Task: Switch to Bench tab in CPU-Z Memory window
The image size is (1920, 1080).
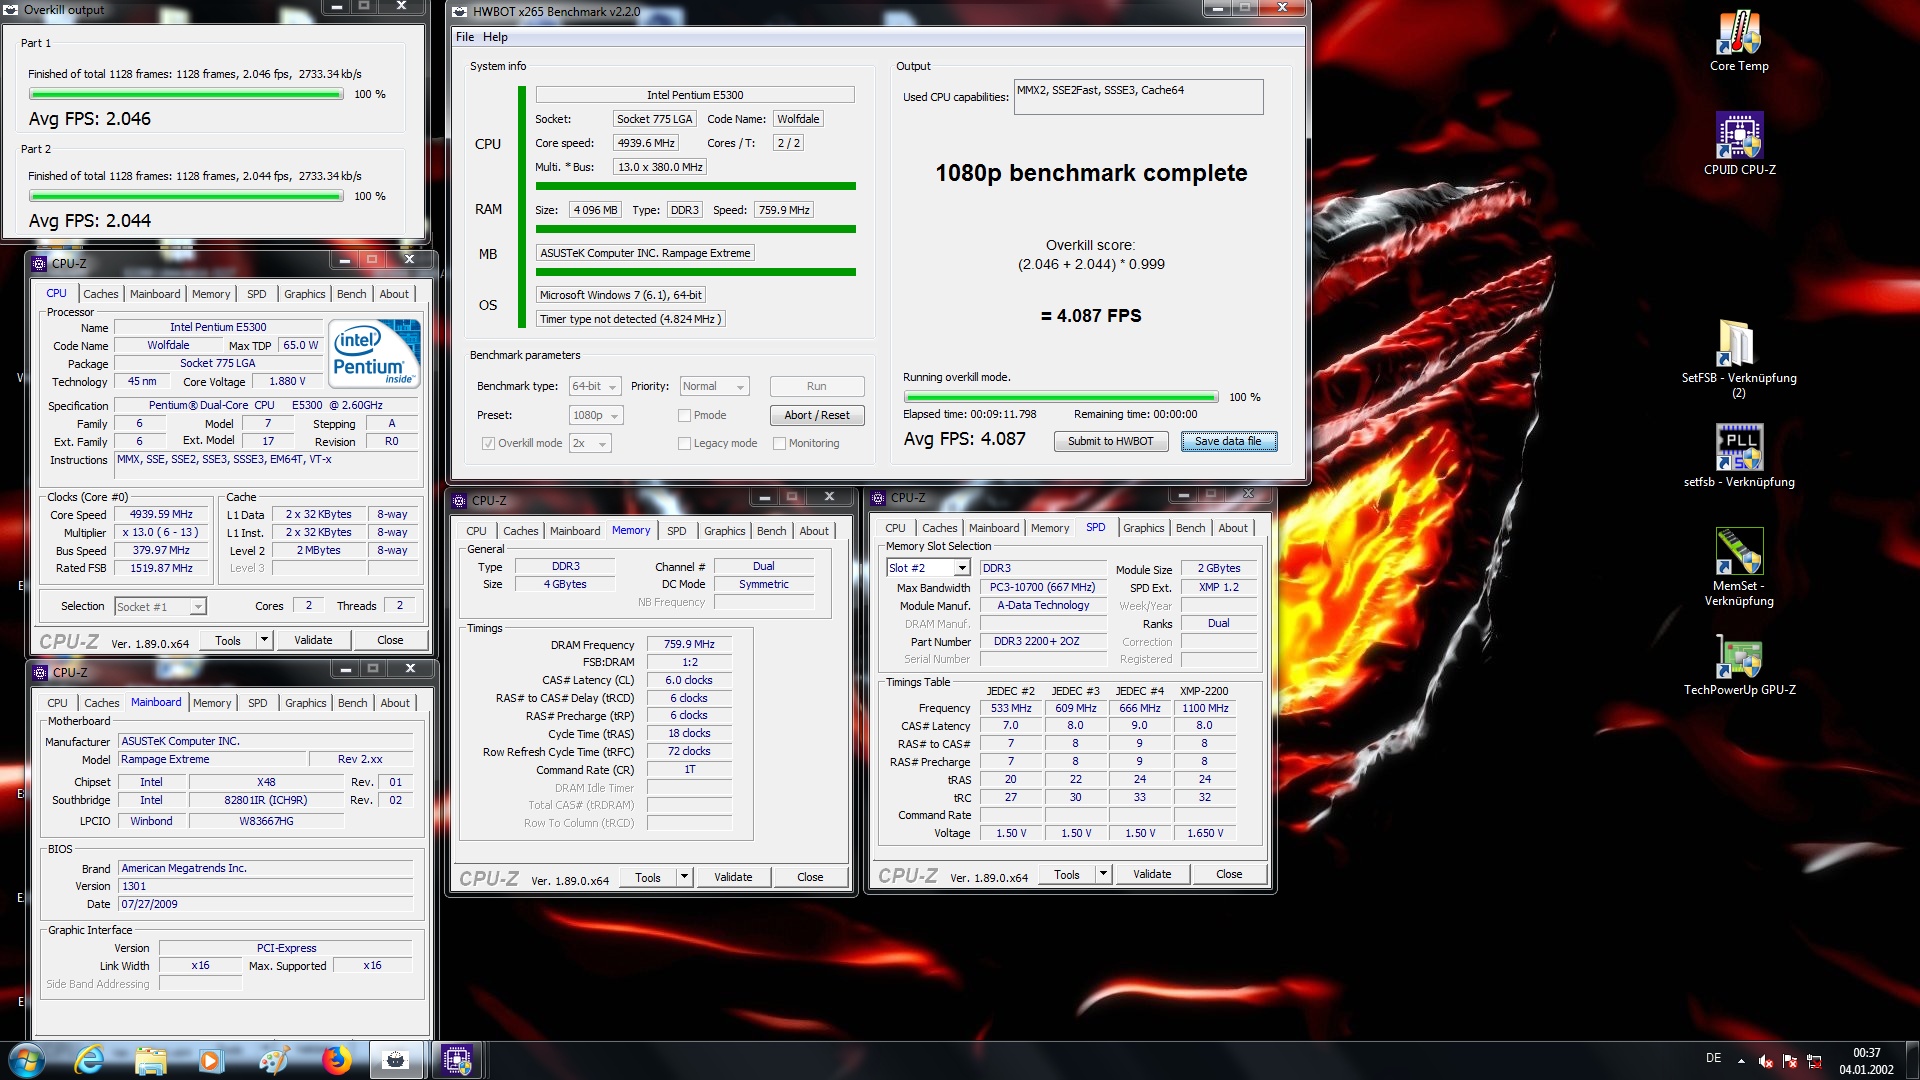Action: click(x=771, y=531)
